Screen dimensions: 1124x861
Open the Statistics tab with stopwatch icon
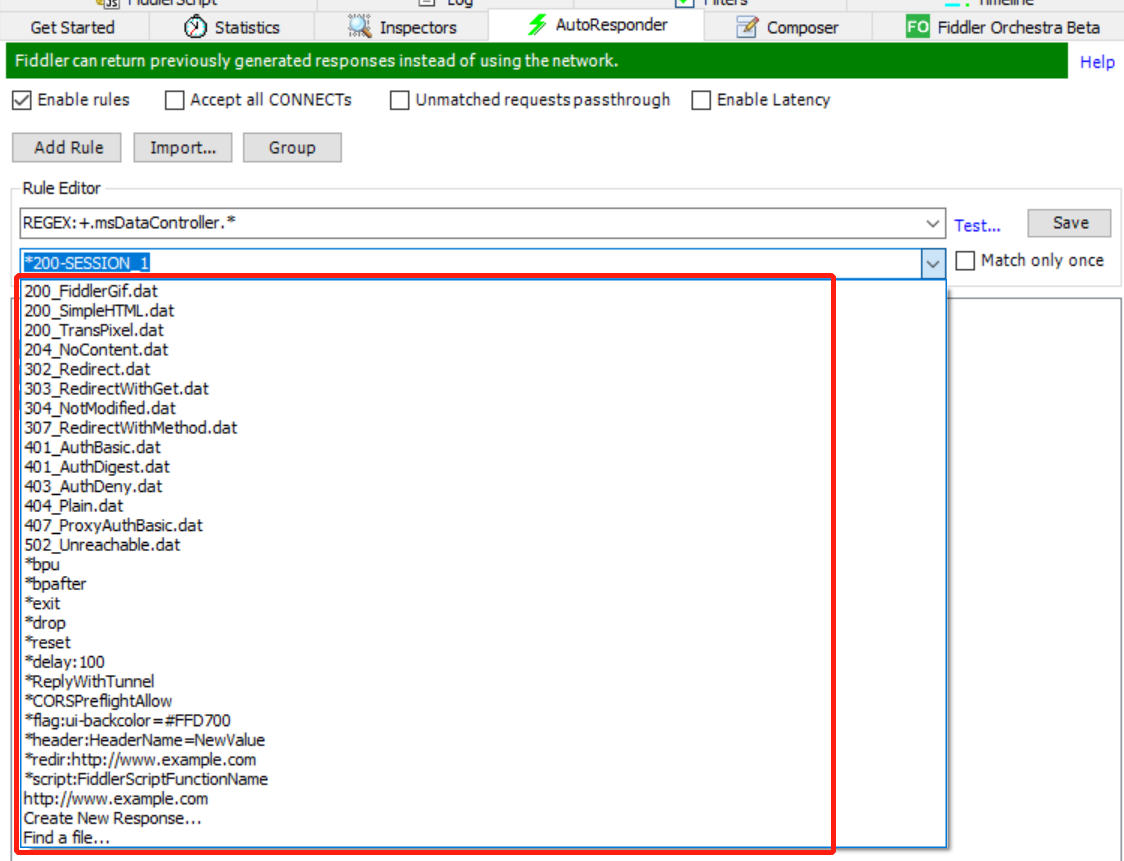pos(232,27)
